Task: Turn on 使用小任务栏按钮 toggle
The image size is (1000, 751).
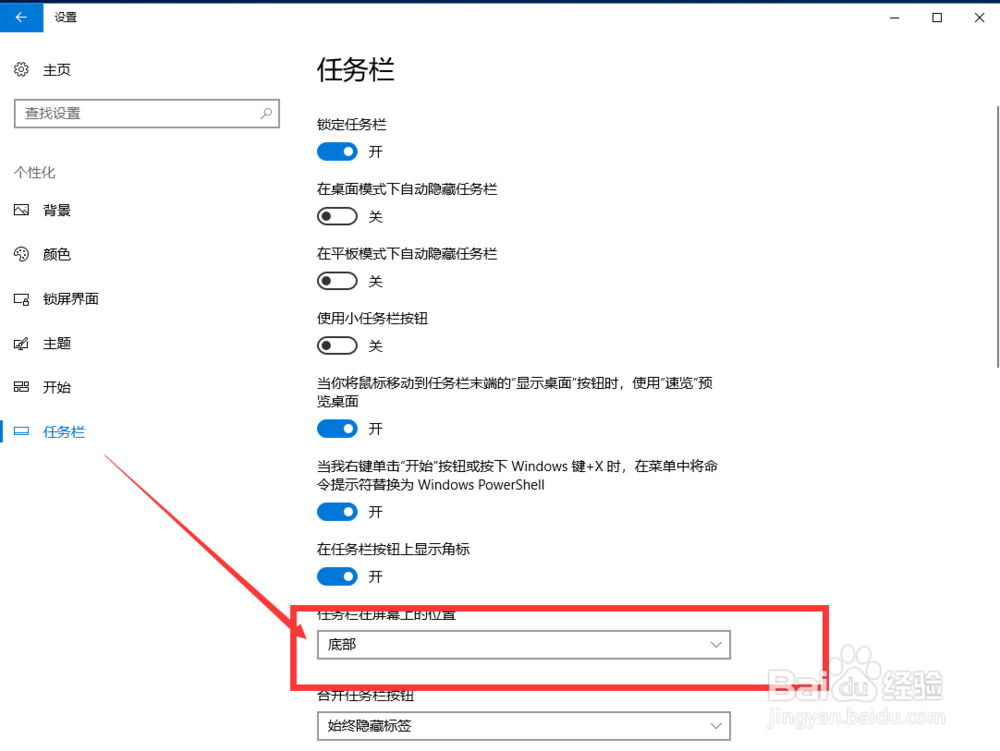Action: 337,345
